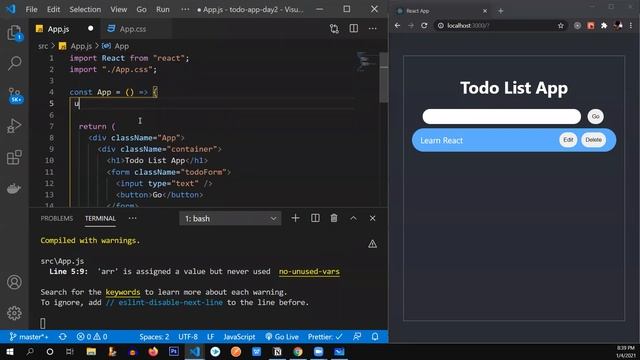Open the terminal selector dropdown '1: bash'
Image resolution: width=640 pixels, height=360 pixels.
coord(230,218)
